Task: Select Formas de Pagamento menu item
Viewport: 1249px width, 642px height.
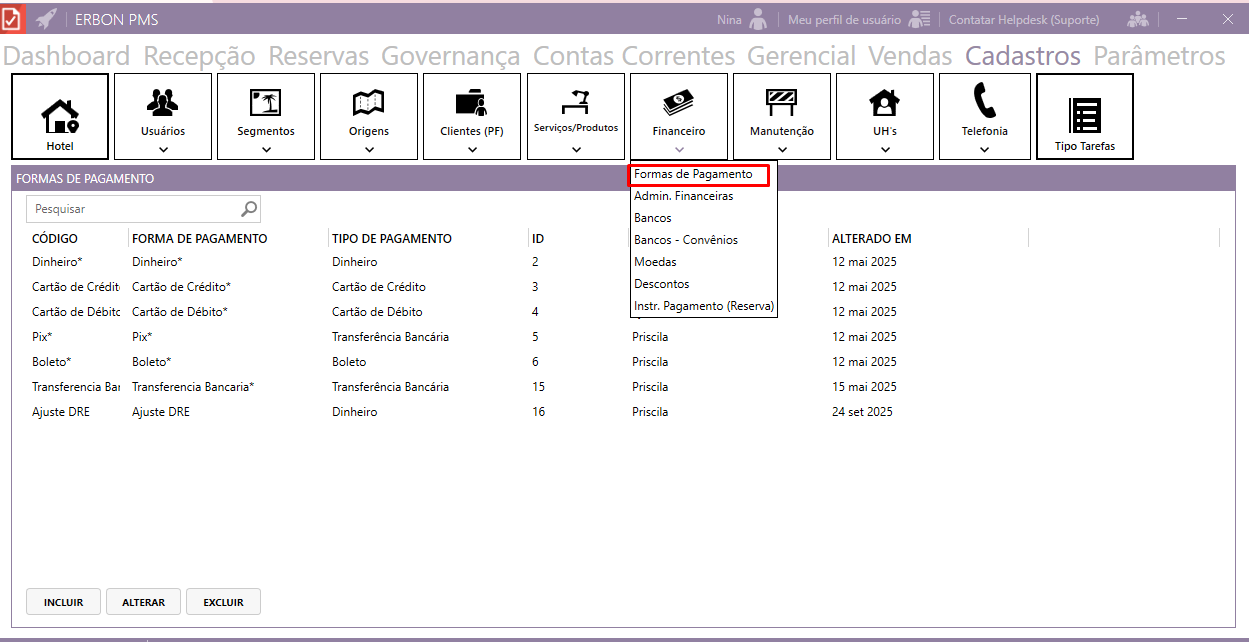Action: pos(693,174)
